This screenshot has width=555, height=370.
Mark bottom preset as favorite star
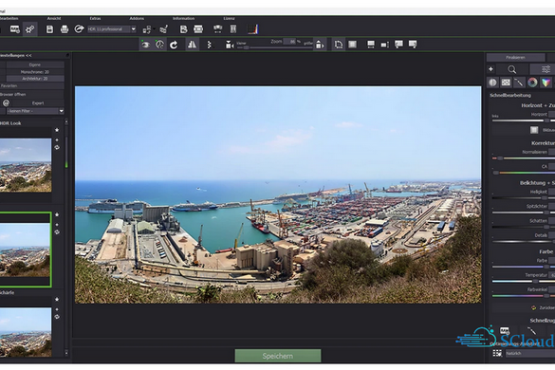pos(57,300)
